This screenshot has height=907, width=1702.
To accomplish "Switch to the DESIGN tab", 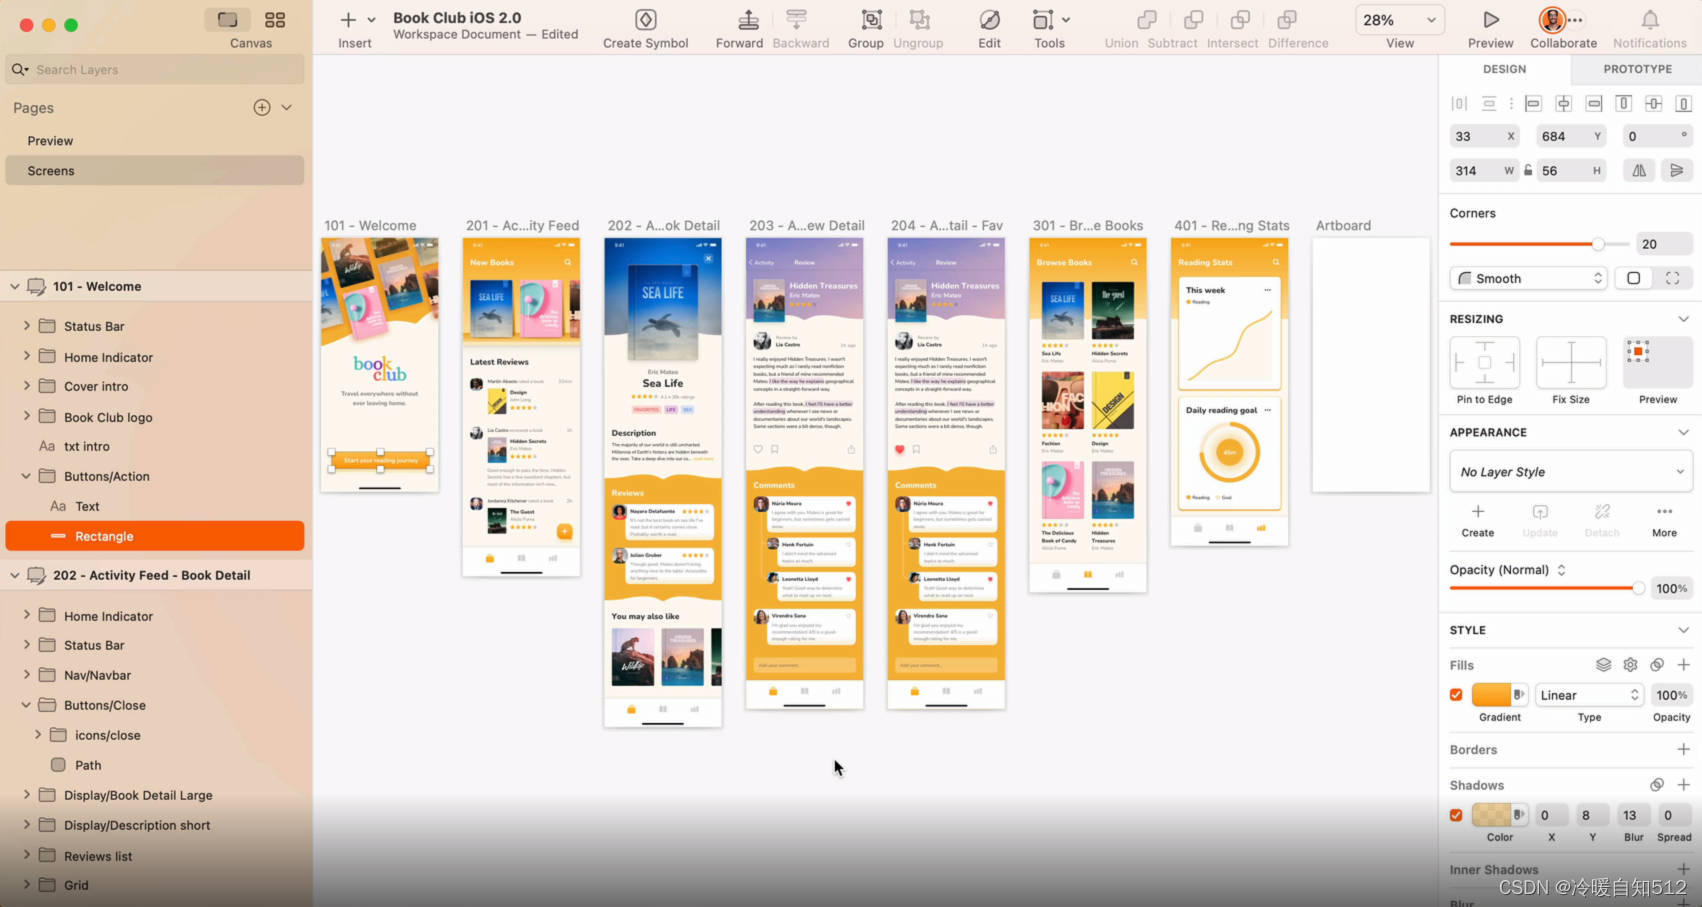I will point(1504,69).
